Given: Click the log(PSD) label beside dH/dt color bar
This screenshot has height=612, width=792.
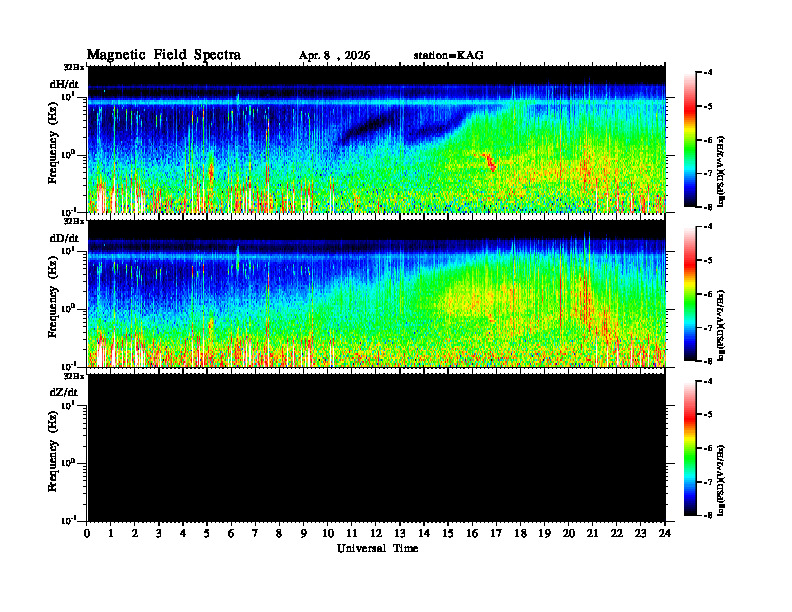Looking at the screenshot, I should click(721, 171).
